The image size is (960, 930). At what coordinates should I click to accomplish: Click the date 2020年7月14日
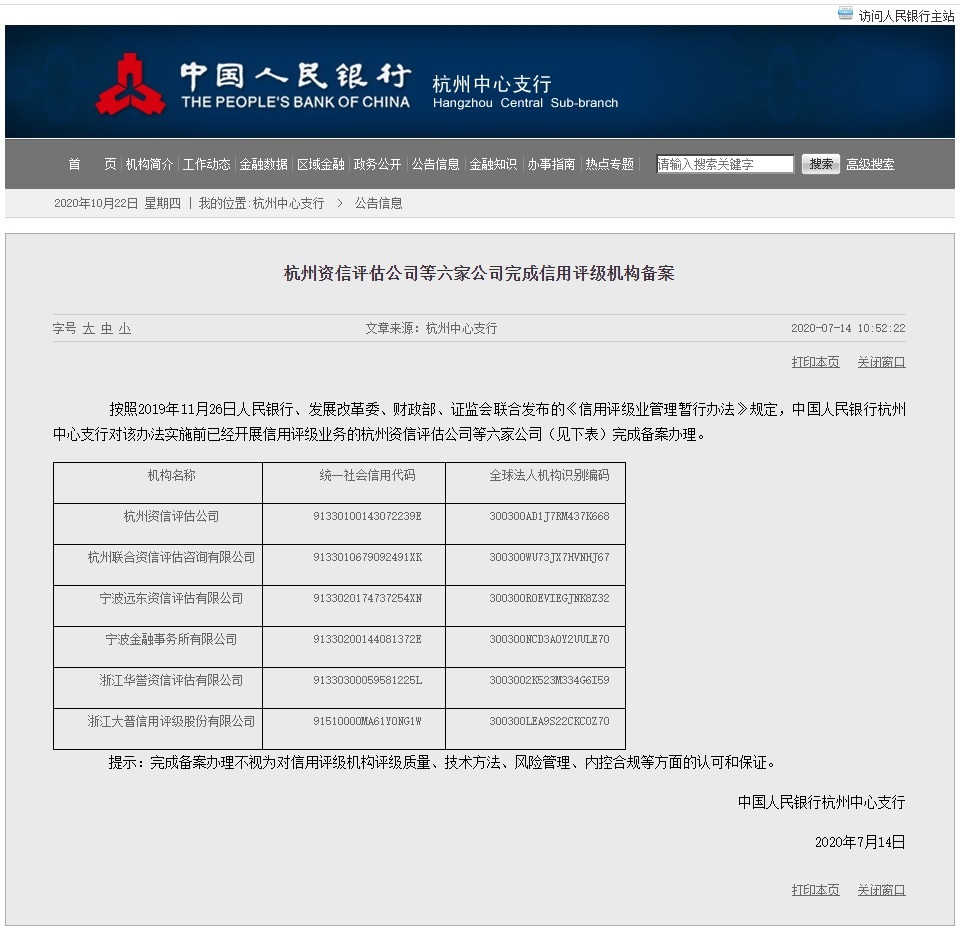coord(860,842)
